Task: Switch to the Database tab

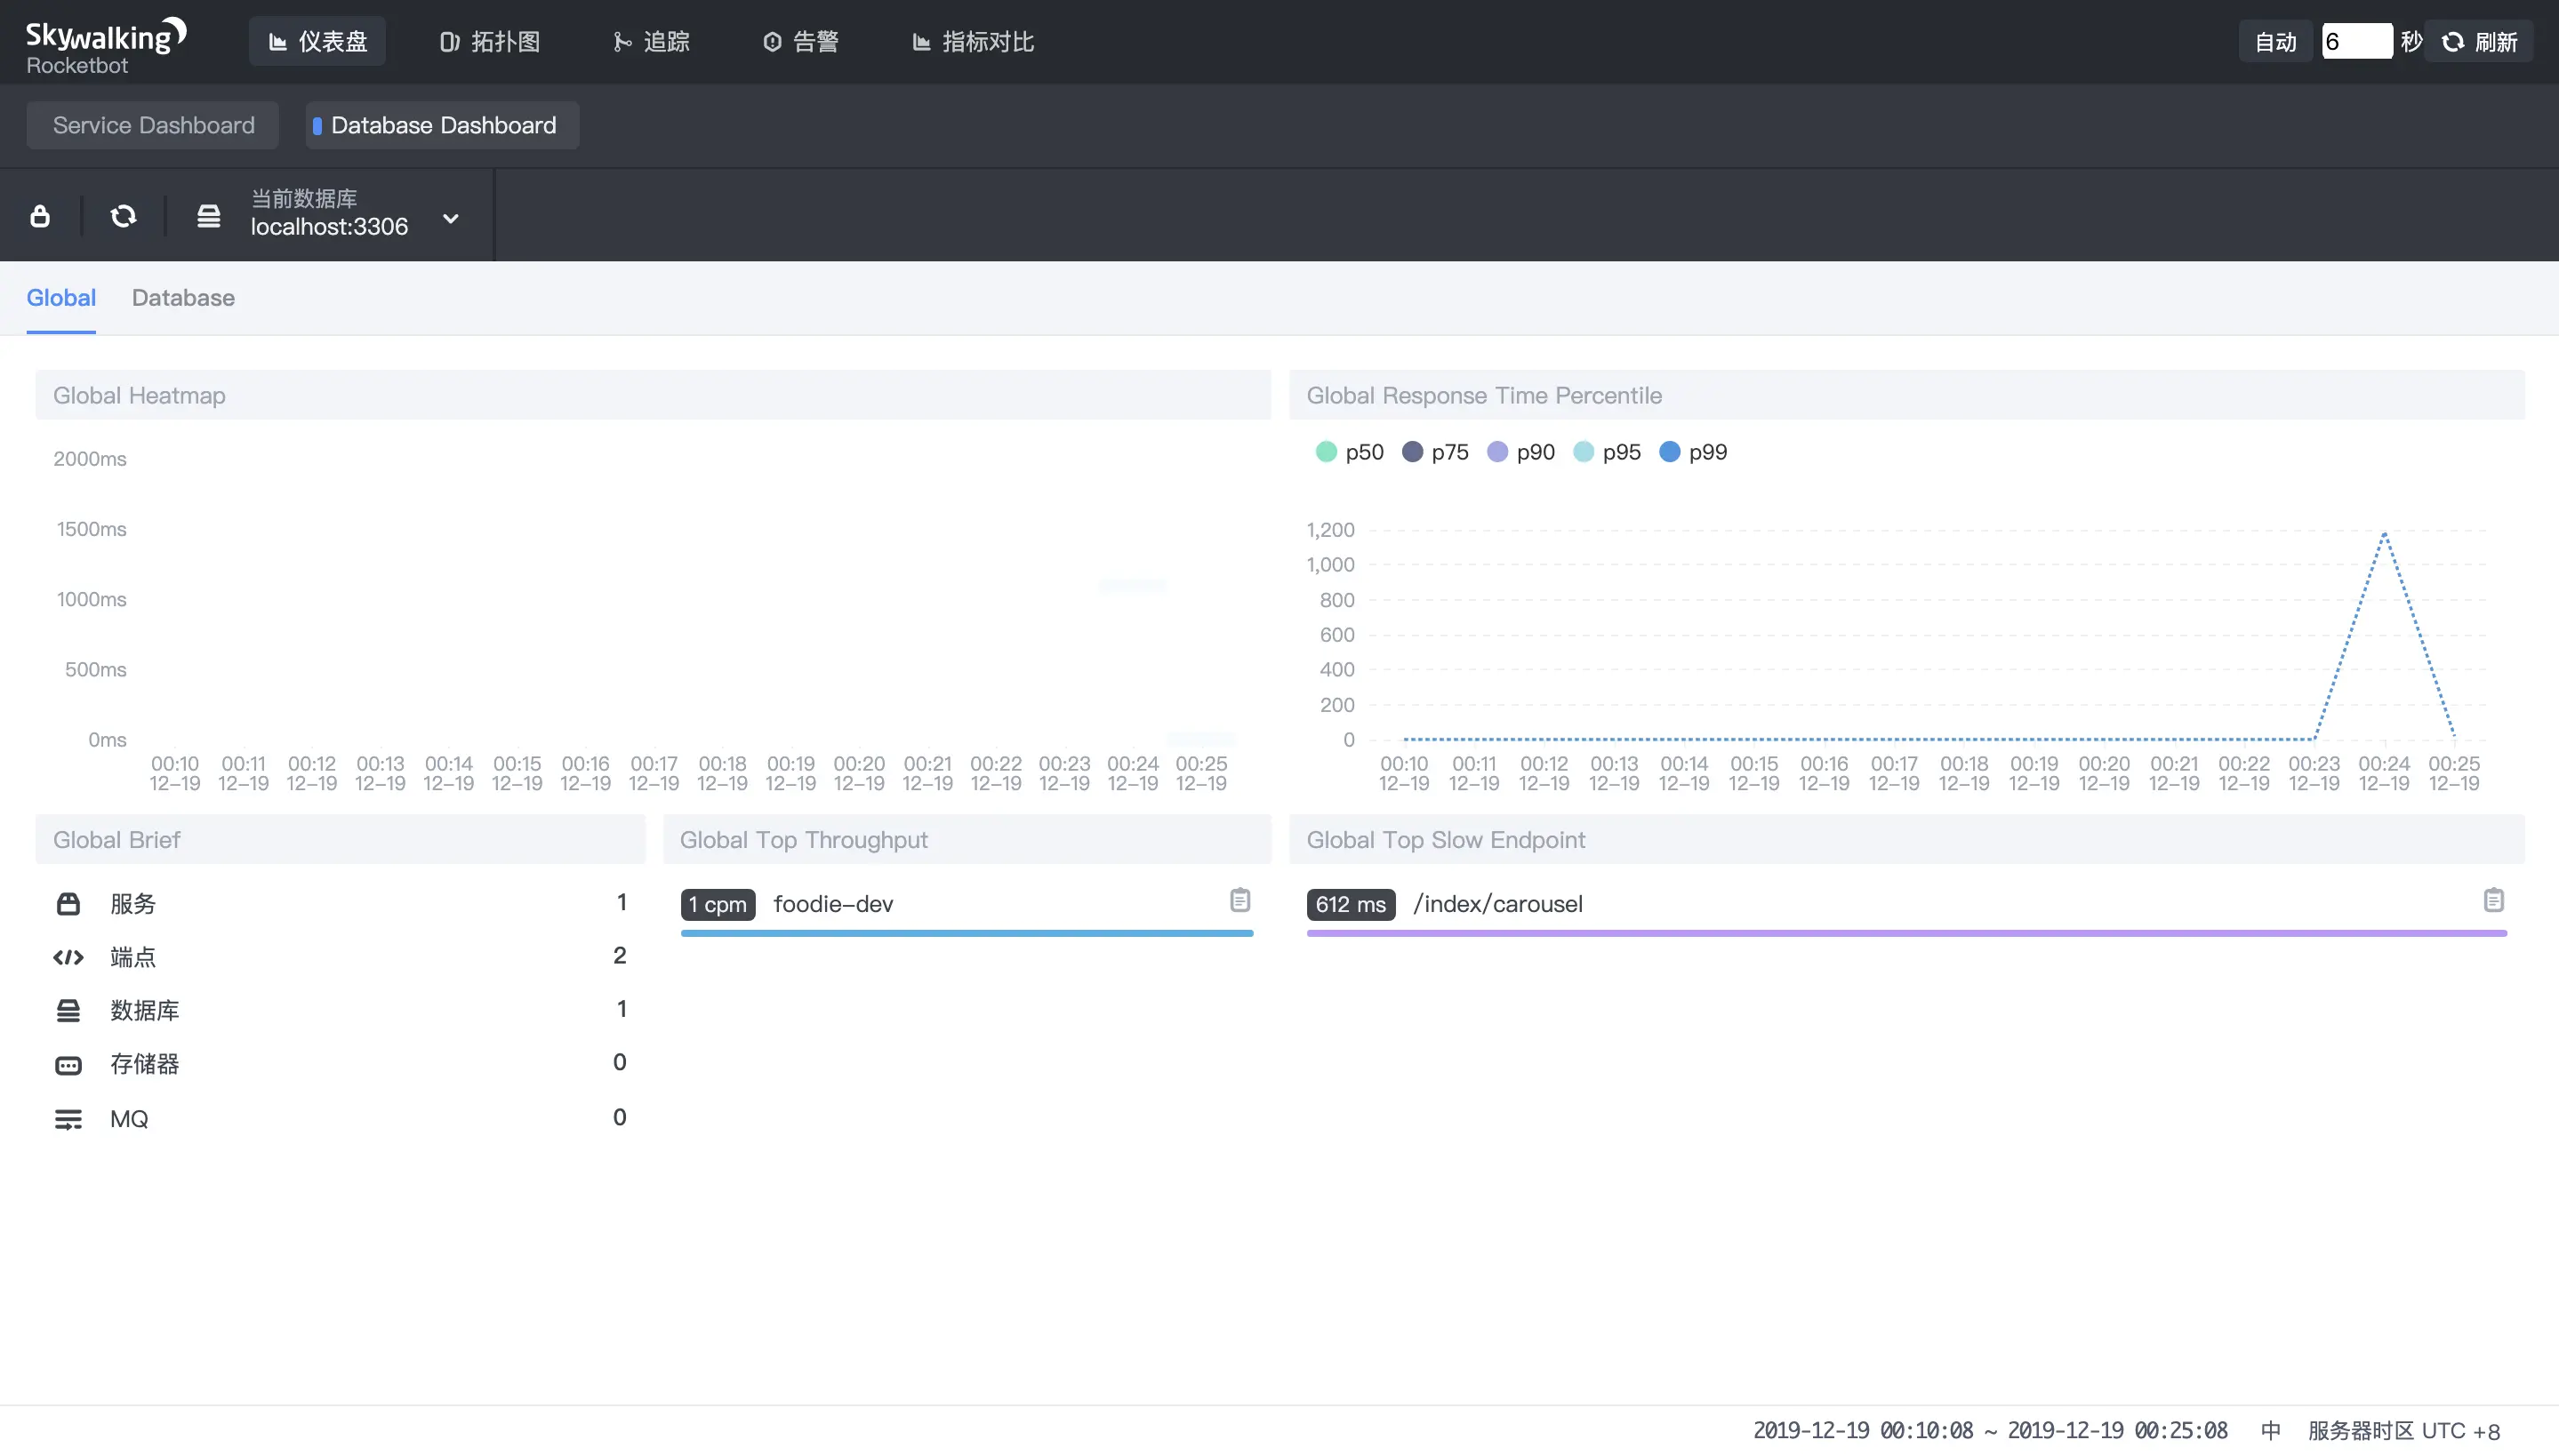Action: 183,298
